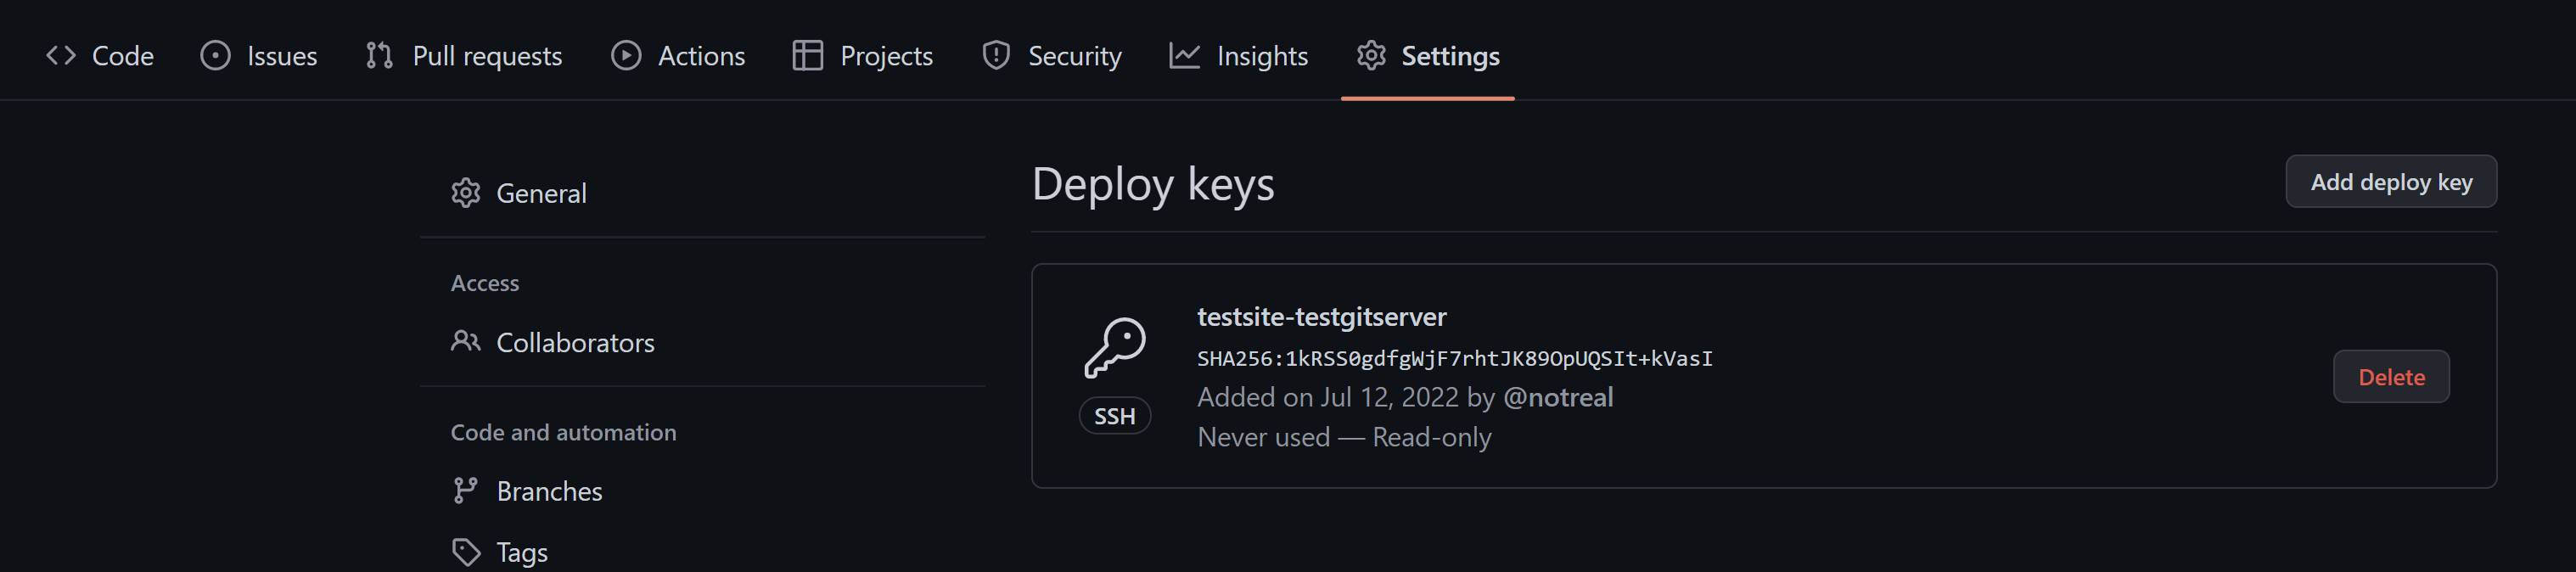This screenshot has width=2576, height=572.
Task: Click the Access section heading
Action: click(485, 283)
